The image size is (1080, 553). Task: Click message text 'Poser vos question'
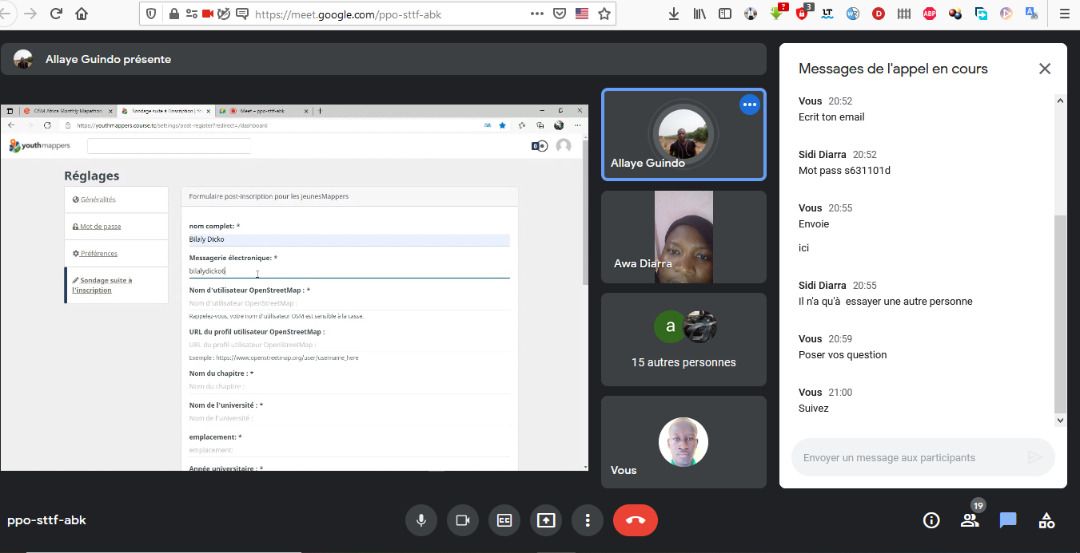(x=842, y=355)
